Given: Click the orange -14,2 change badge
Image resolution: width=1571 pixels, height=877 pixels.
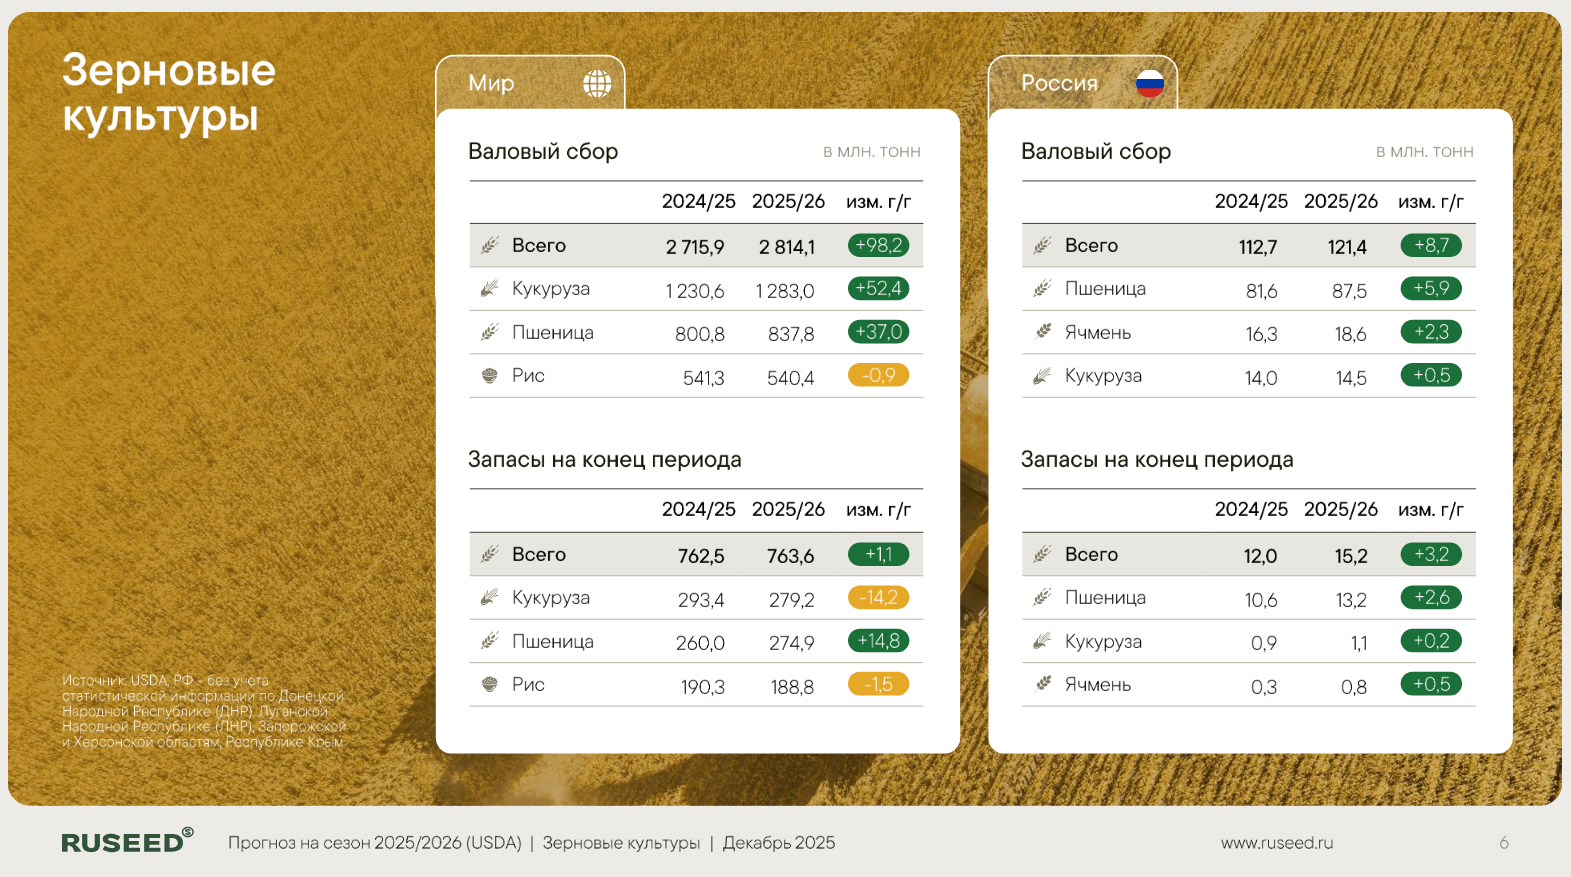Looking at the screenshot, I should pos(878,598).
